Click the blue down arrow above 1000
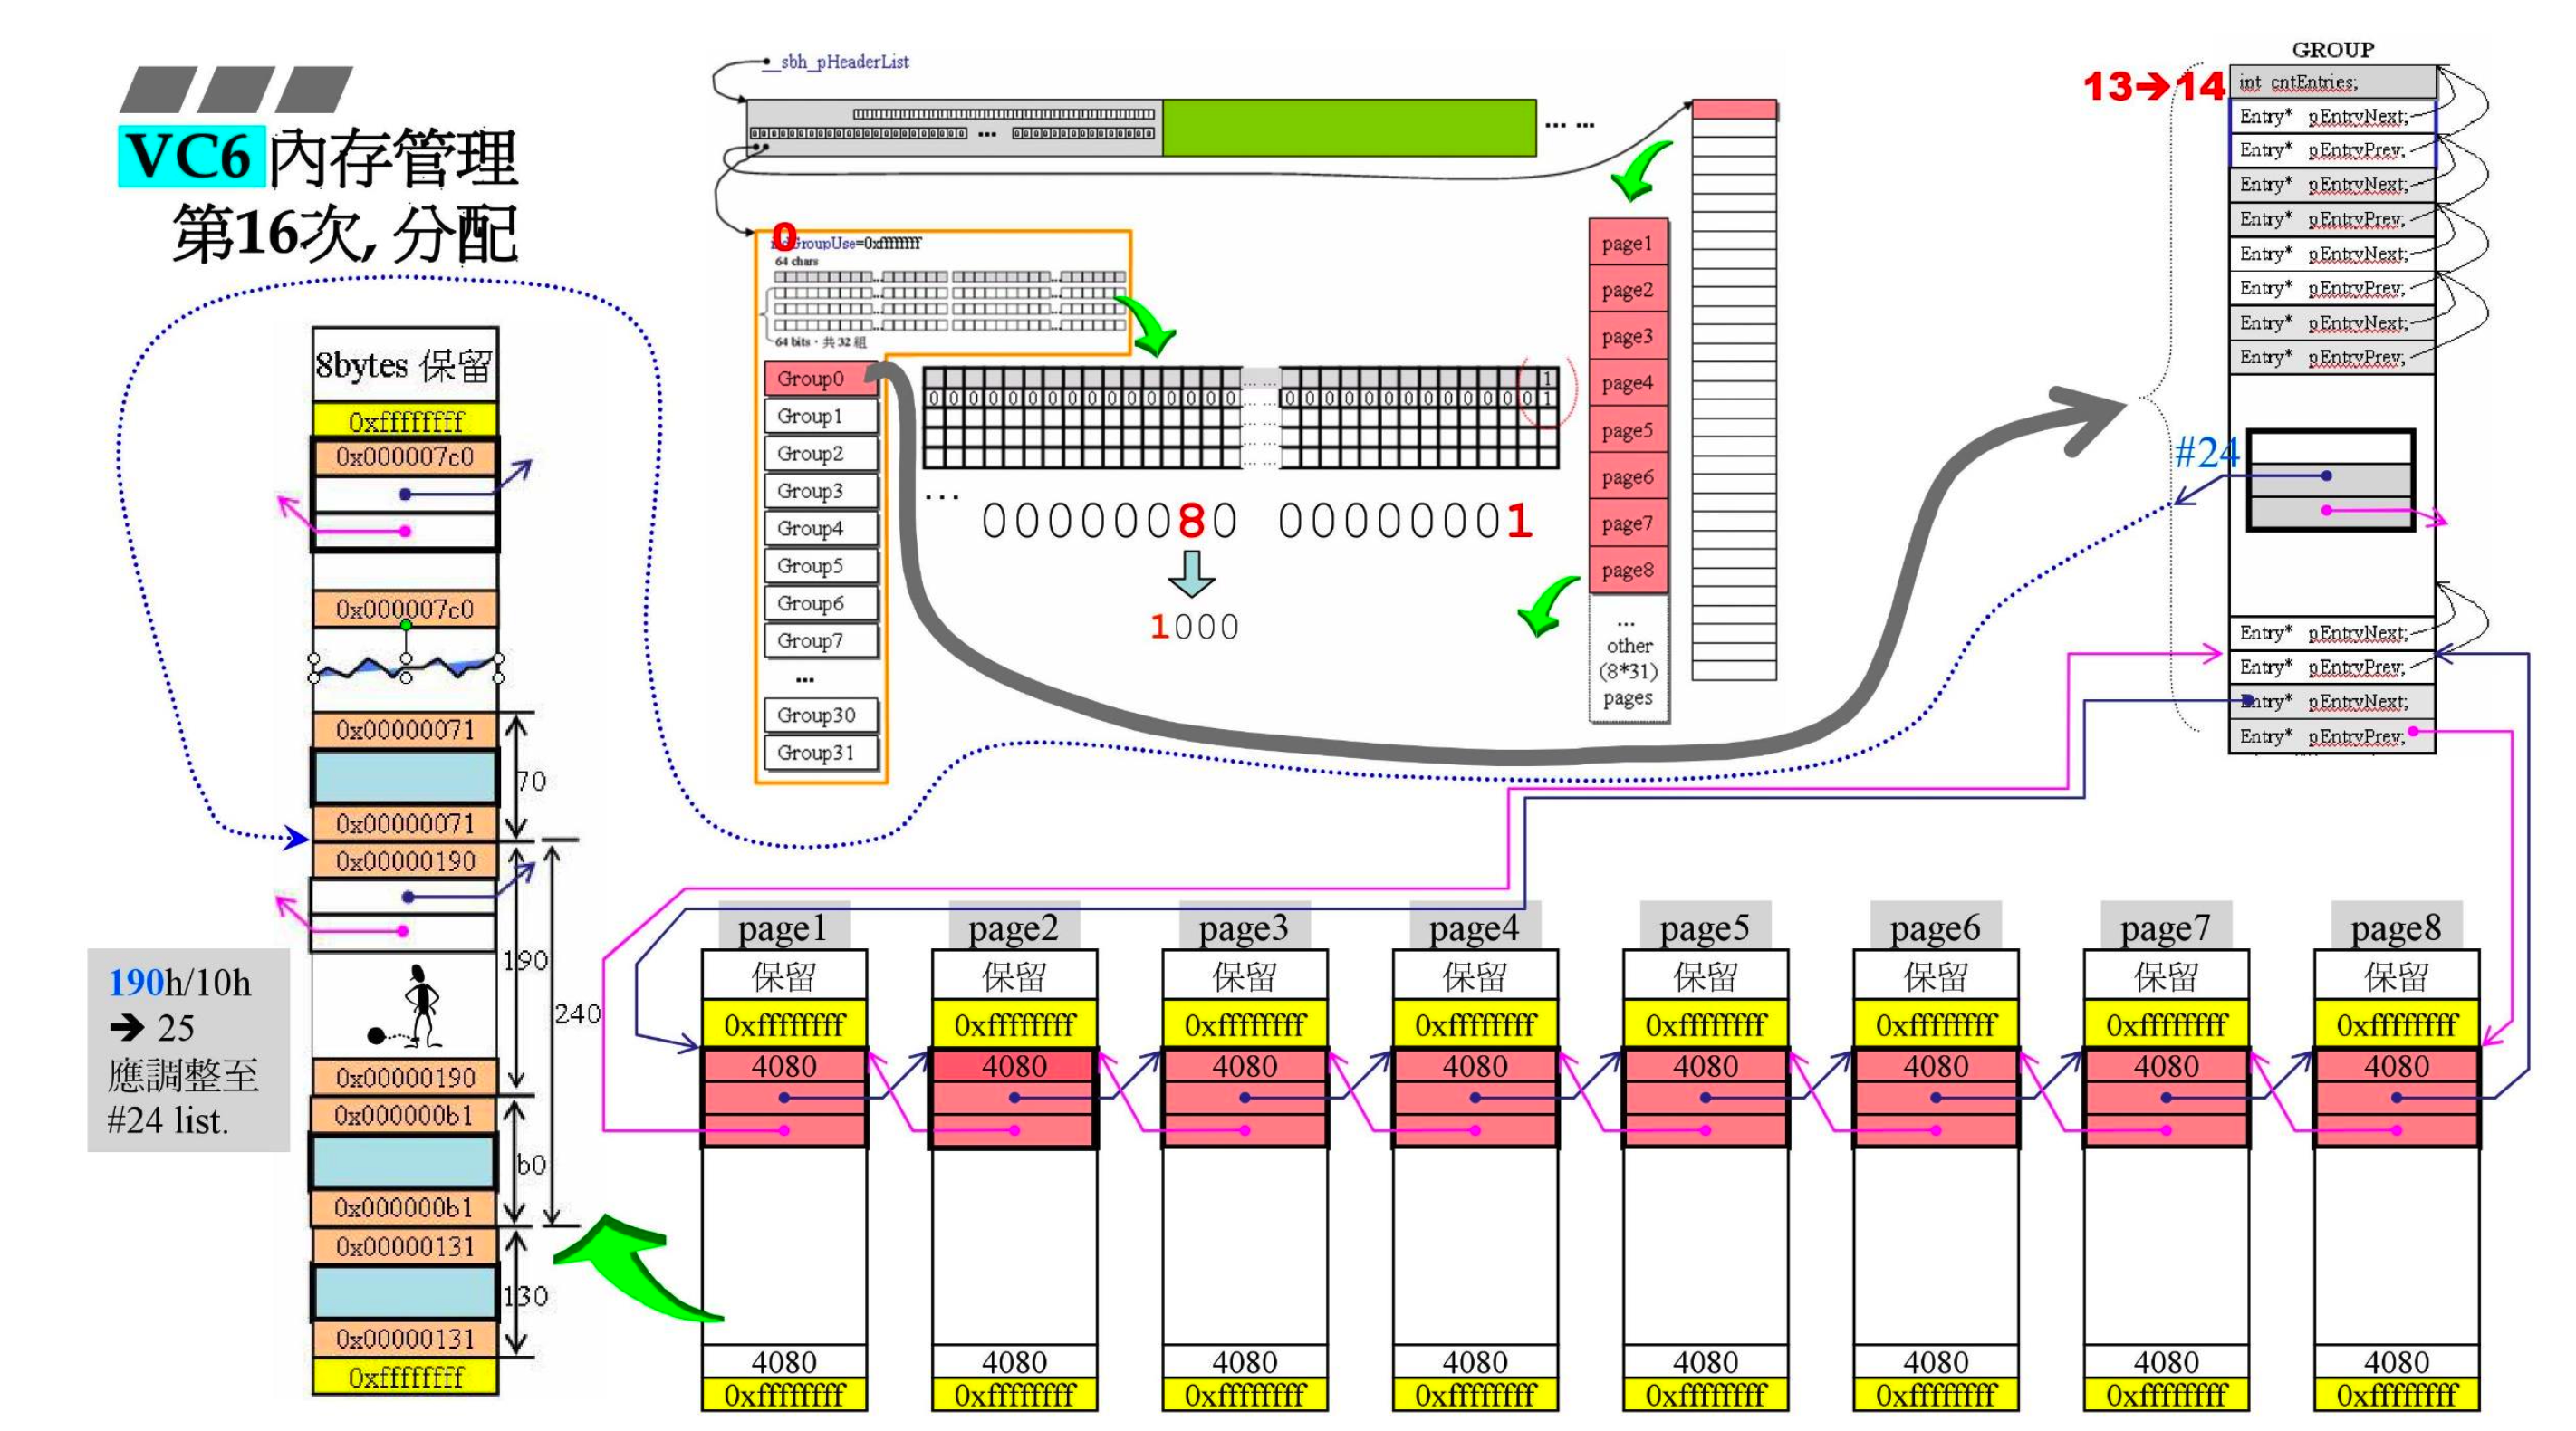Viewport: 2576px width, 1431px height. (x=1192, y=573)
